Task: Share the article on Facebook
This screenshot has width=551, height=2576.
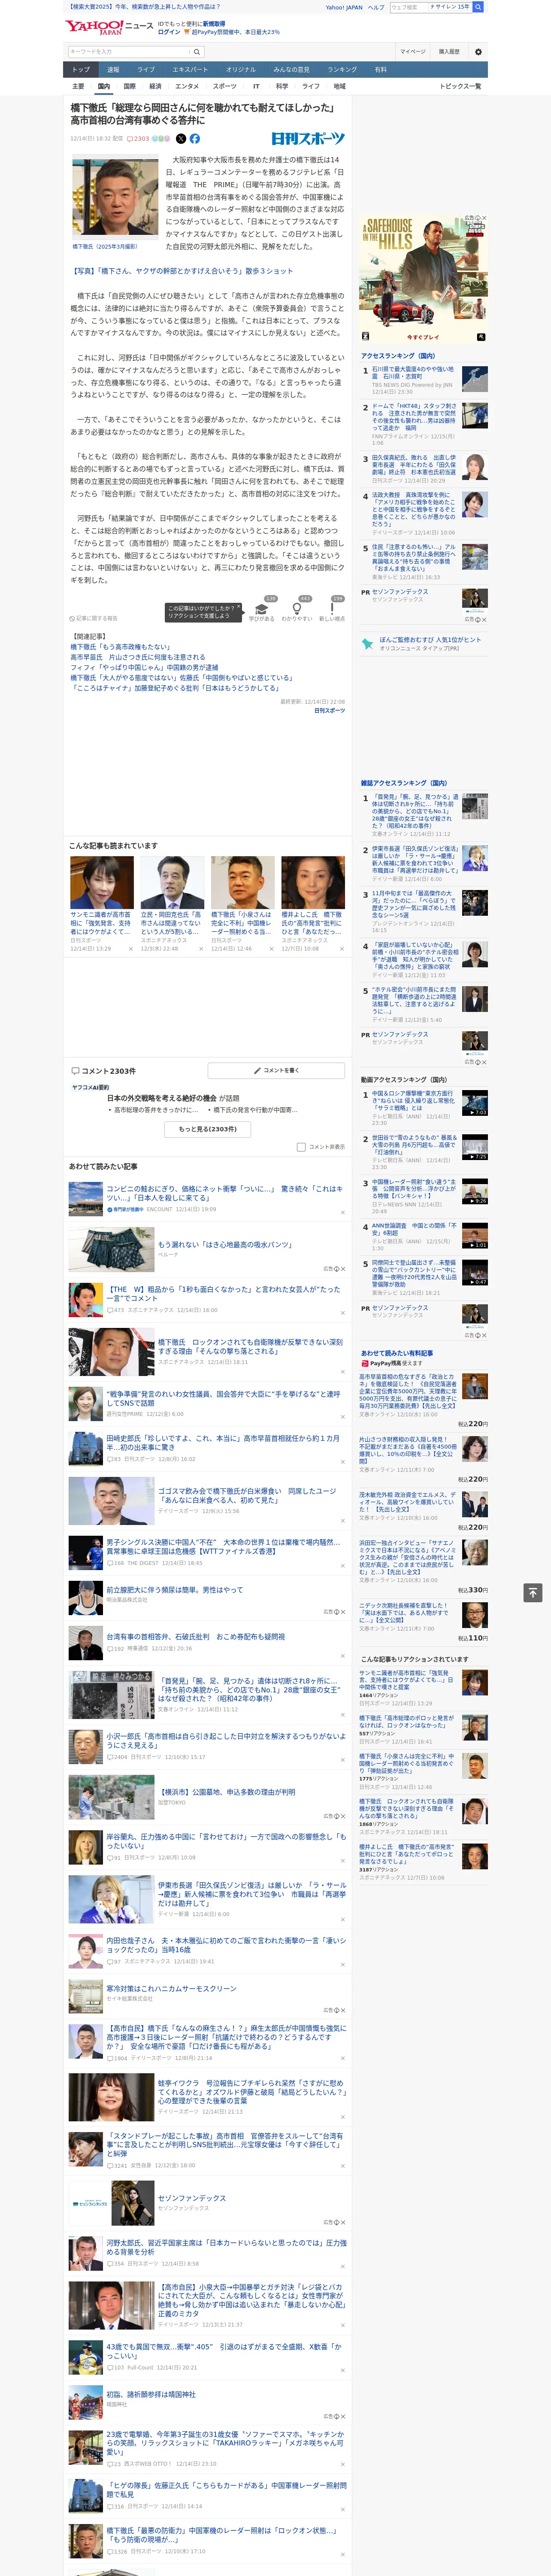Action: [x=194, y=139]
